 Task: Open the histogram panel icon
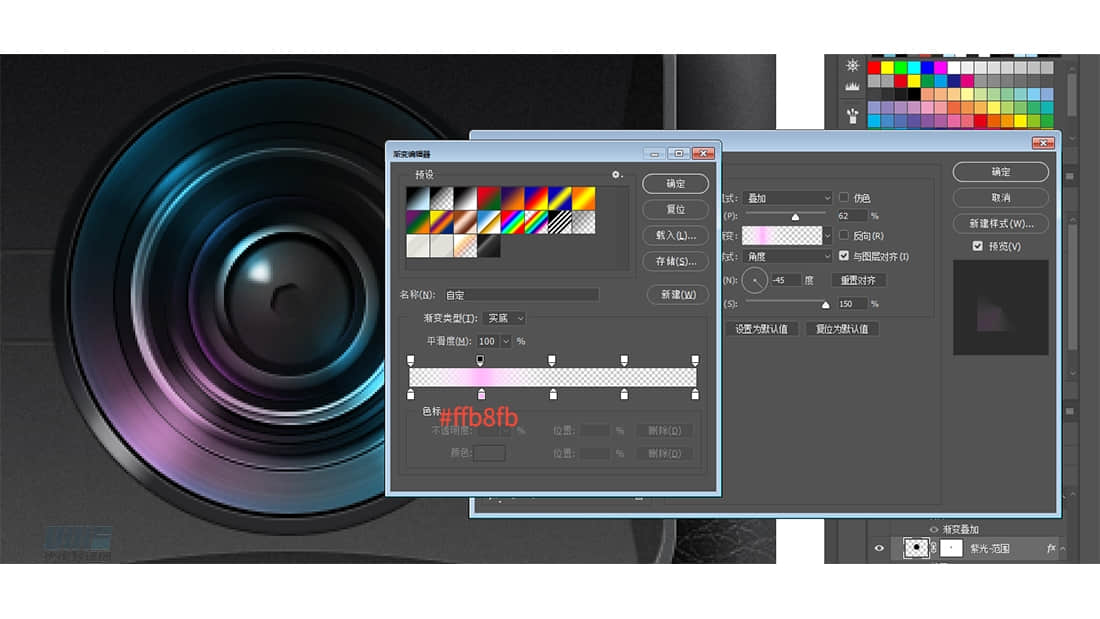[x=852, y=87]
